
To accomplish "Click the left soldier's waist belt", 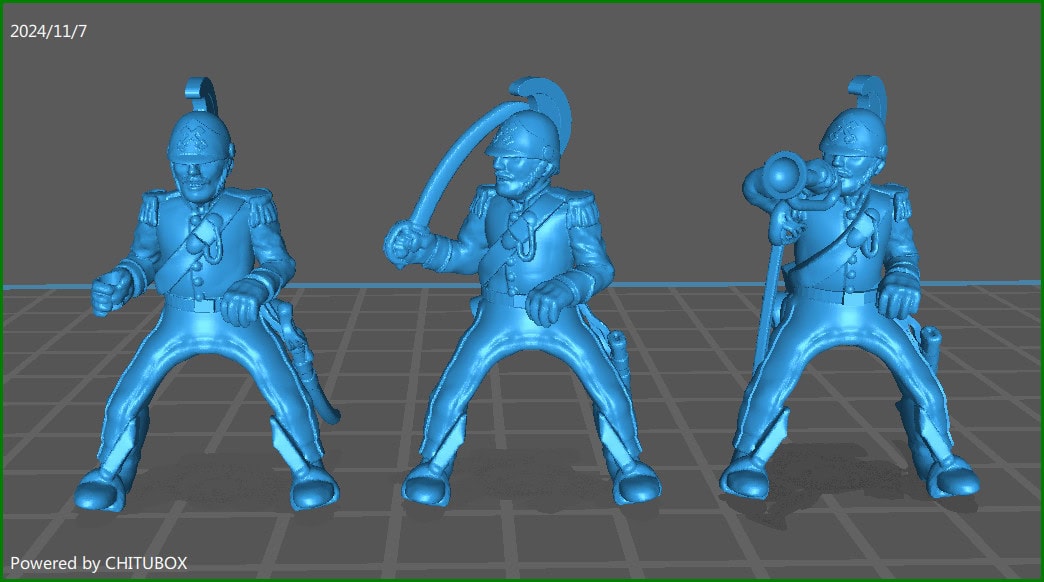I will pyautogui.click(x=198, y=303).
